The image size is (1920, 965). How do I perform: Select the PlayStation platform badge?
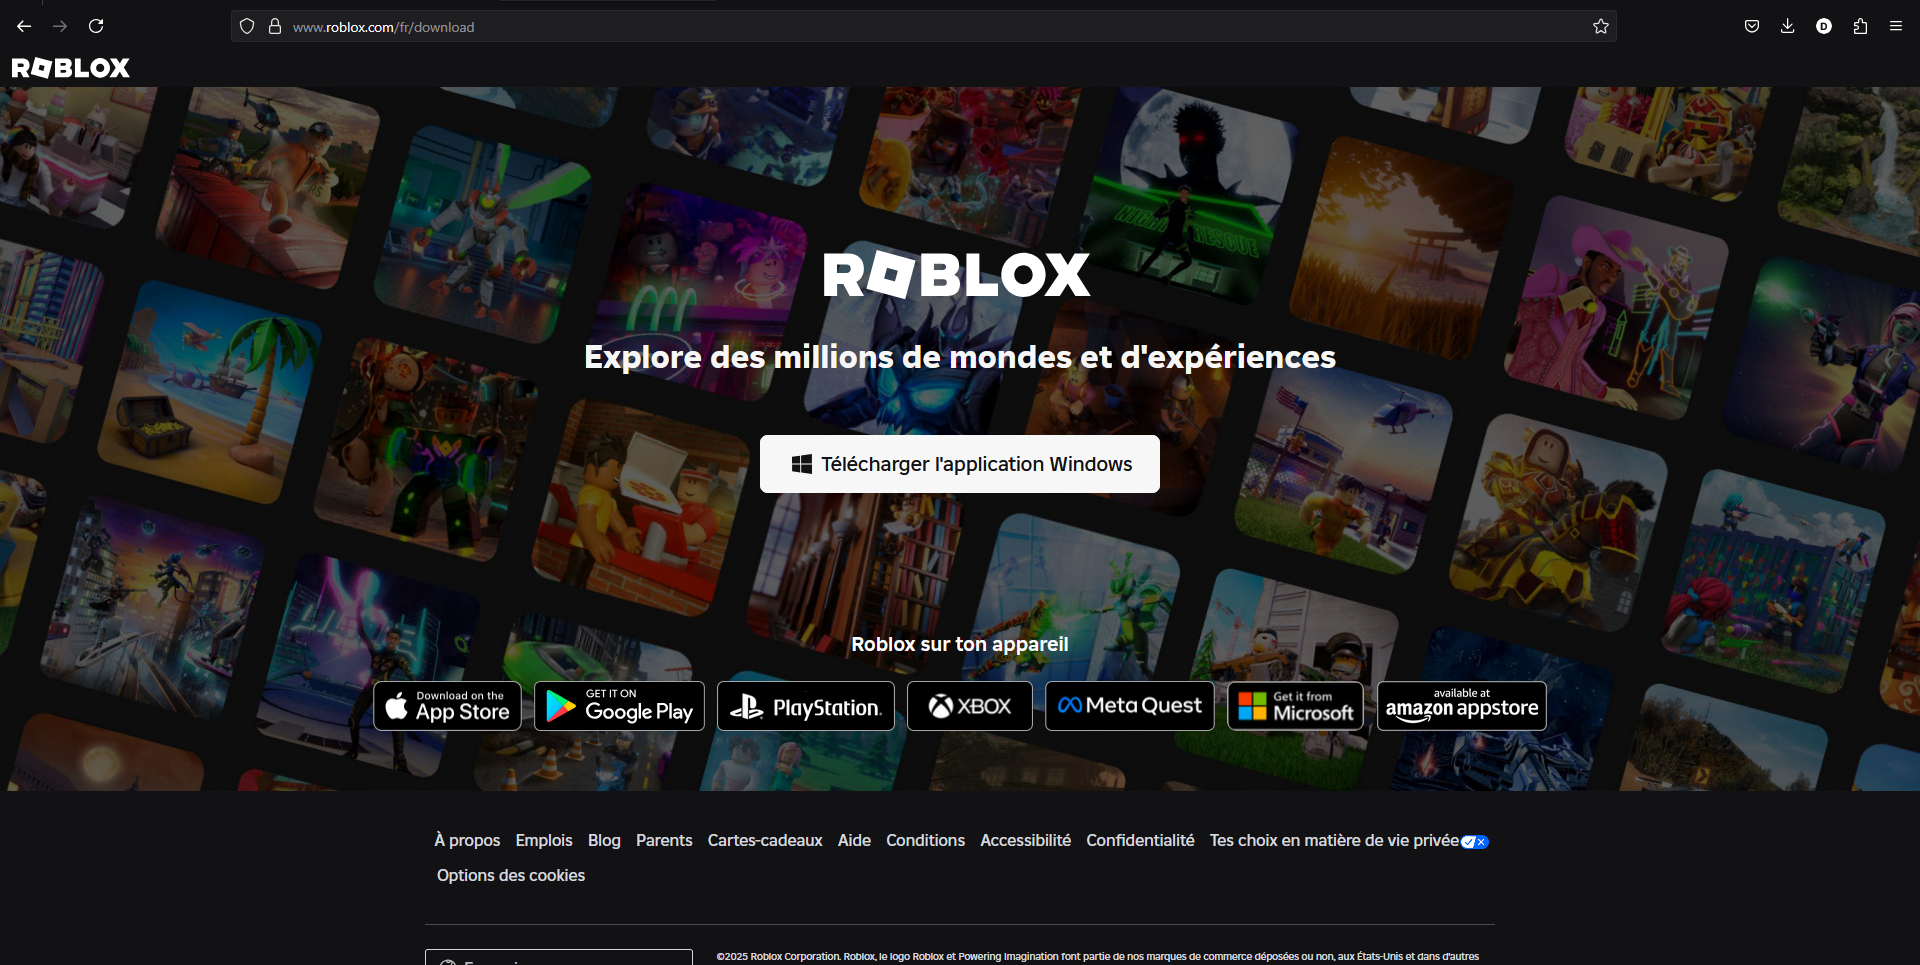pyautogui.click(x=805, y=705)
